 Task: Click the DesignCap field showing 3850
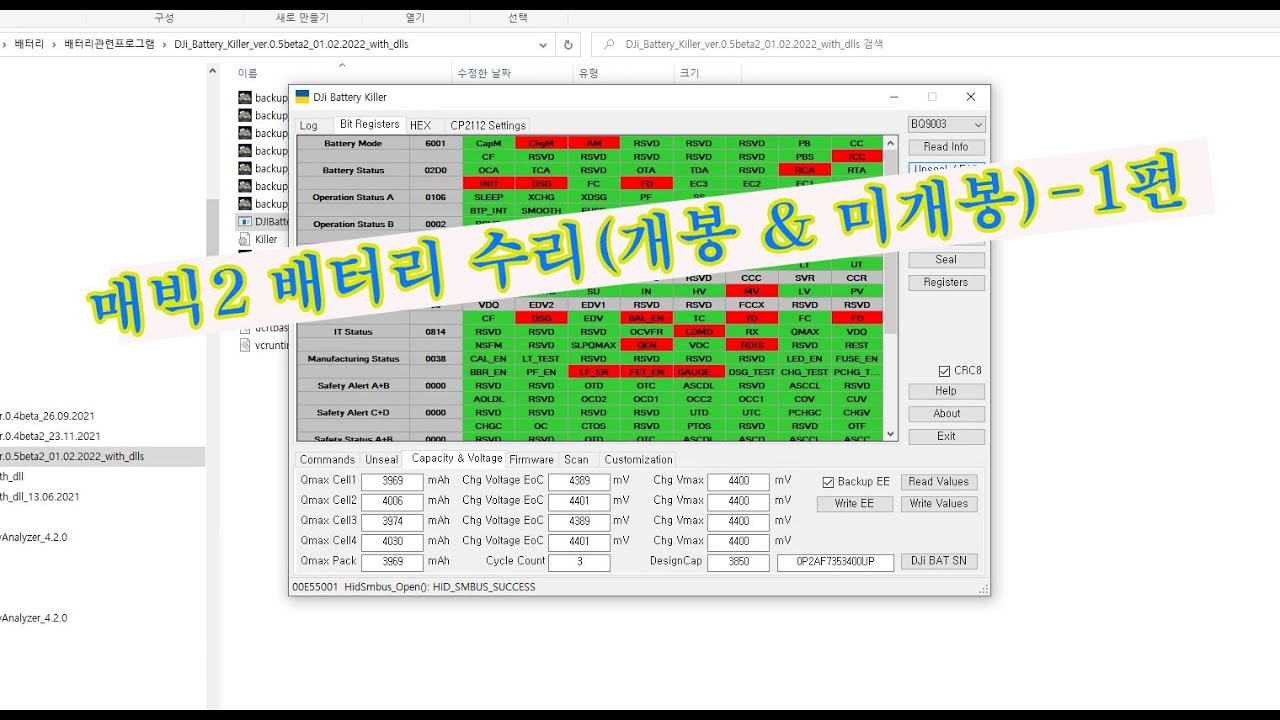click(738, 563)
